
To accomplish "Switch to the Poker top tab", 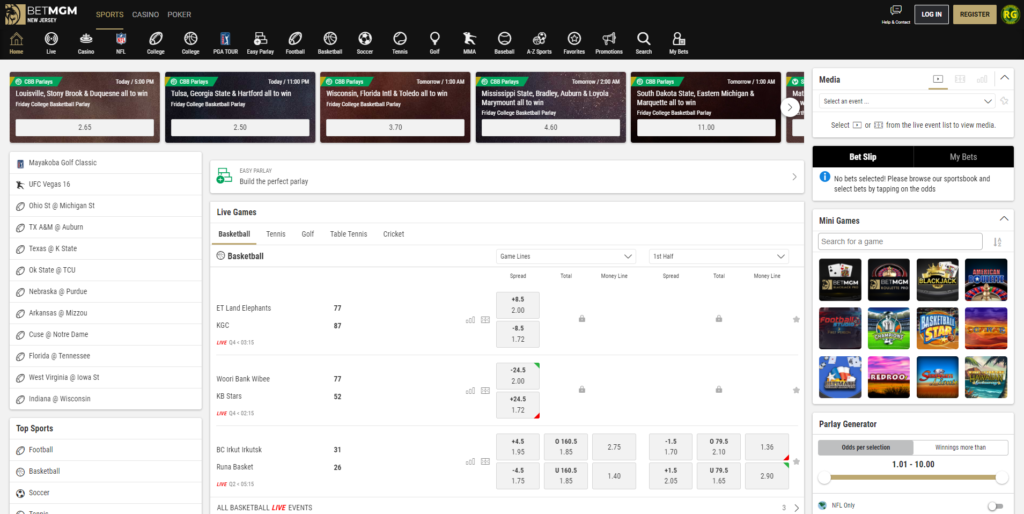I will (180, 14).
